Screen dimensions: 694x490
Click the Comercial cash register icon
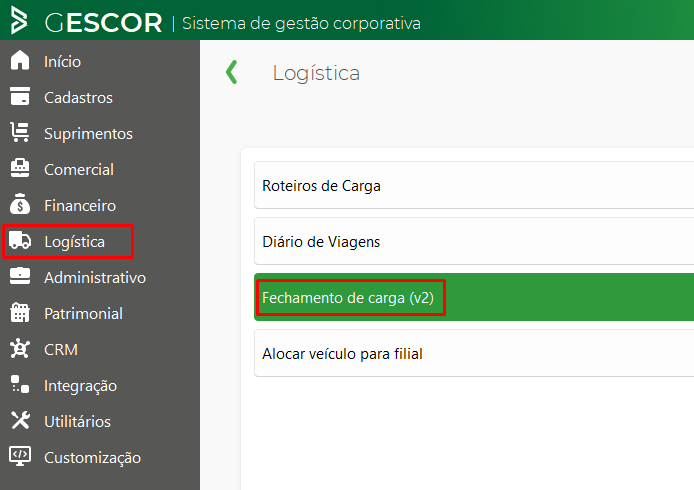[20, 168]
